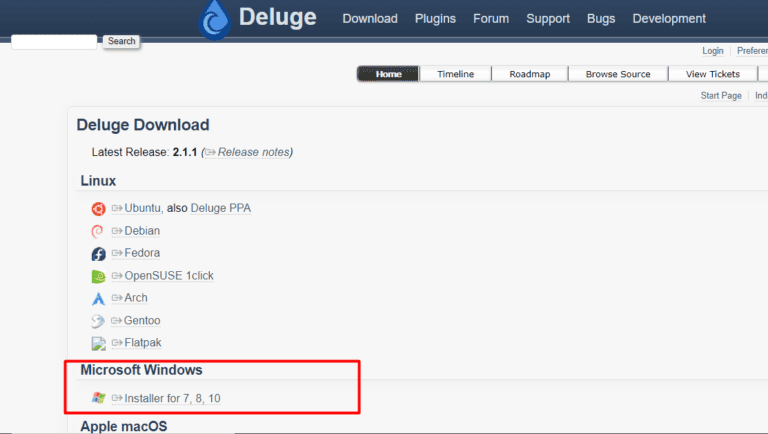Click the Debian swirl icon
This screenshot has height=434, width=768.
97,231
